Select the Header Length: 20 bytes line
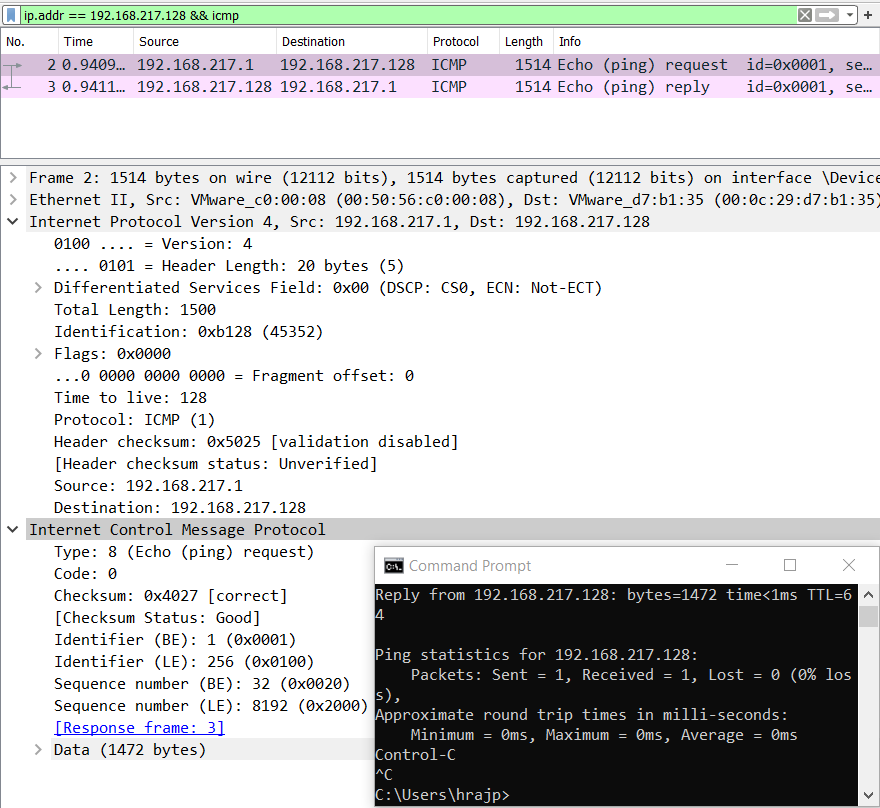The image size is (880, 808). coord(228,266)
